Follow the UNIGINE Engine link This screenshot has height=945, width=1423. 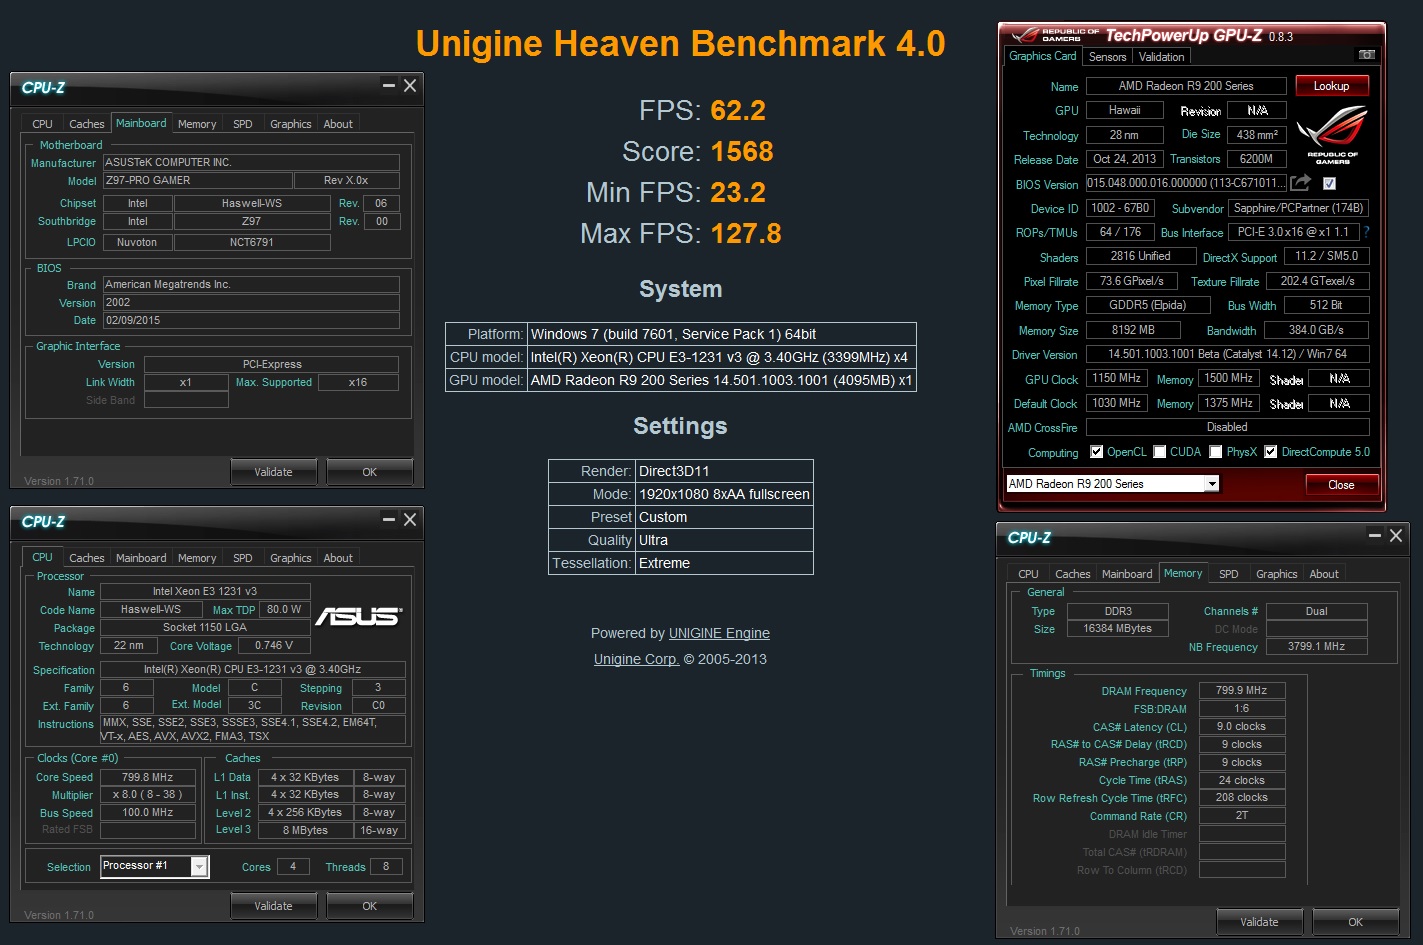pos(719,633)
